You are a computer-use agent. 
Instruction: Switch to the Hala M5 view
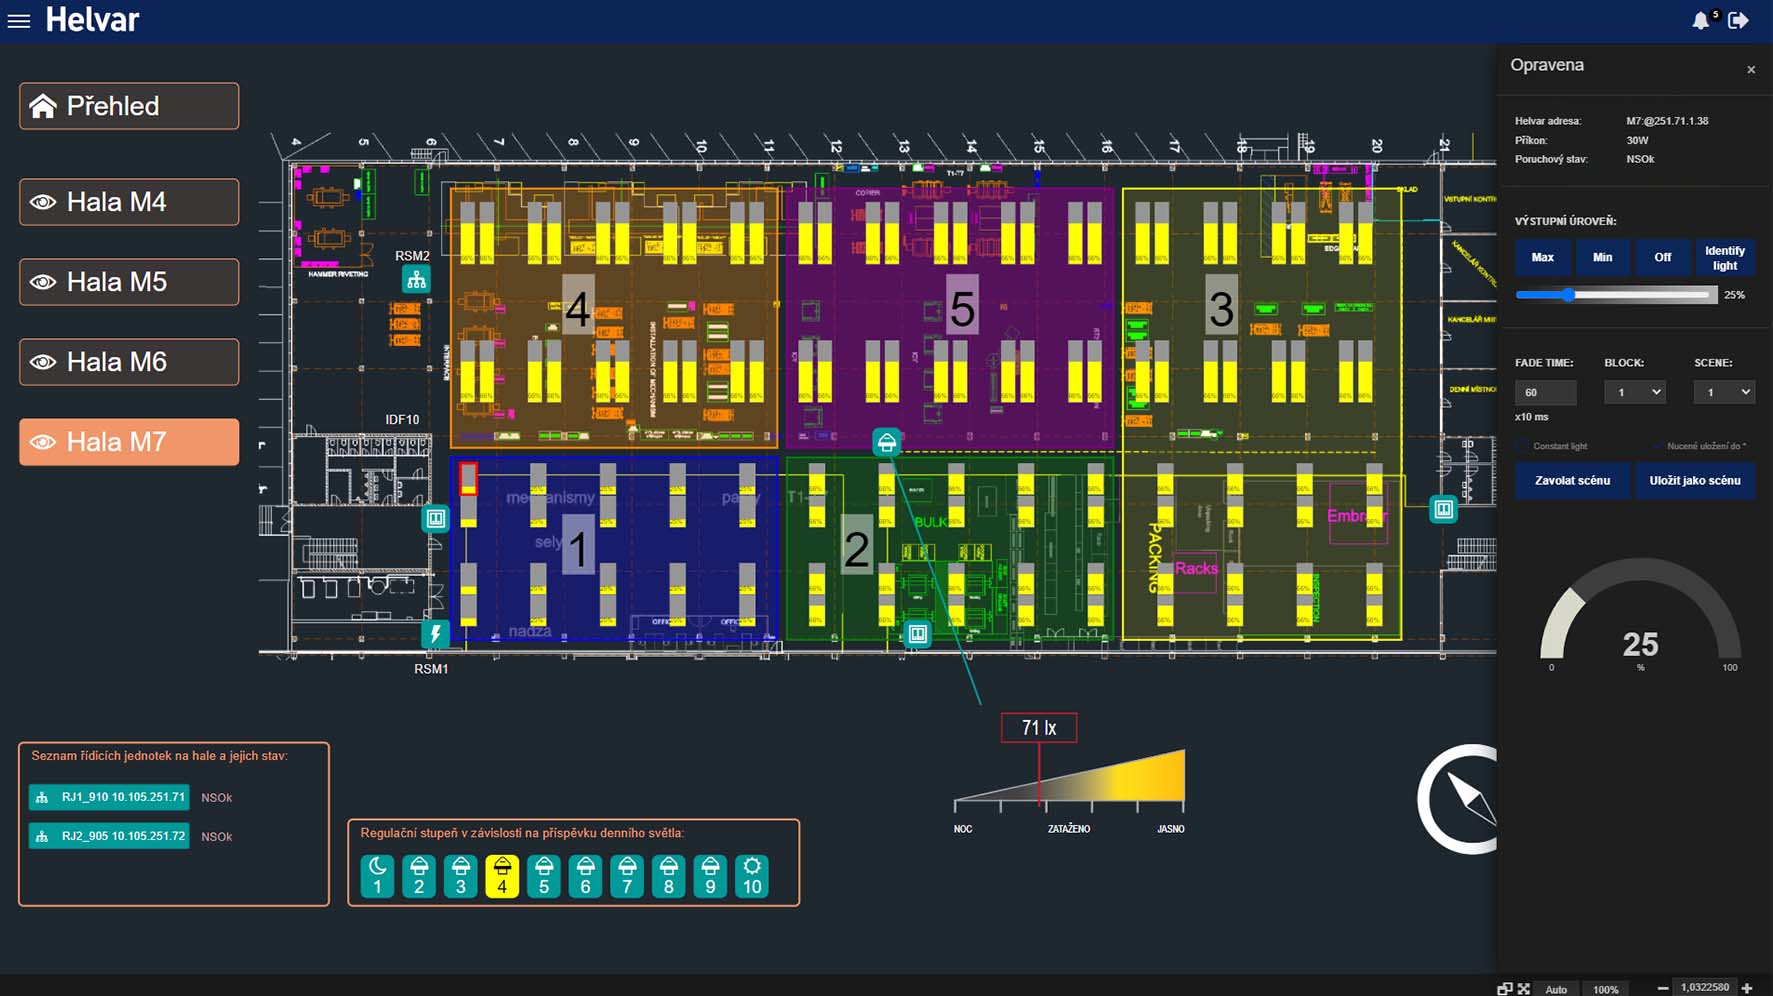pos(129,282)
